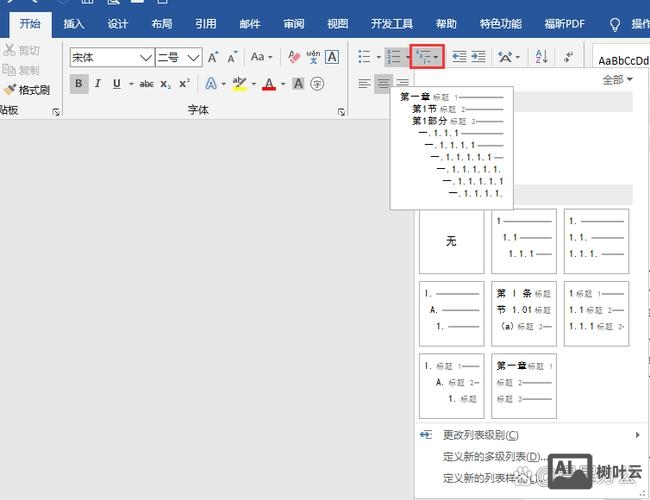Click the enclosed character 字 icon
Viewport: 650px width, 500px height.
point(317,84)
